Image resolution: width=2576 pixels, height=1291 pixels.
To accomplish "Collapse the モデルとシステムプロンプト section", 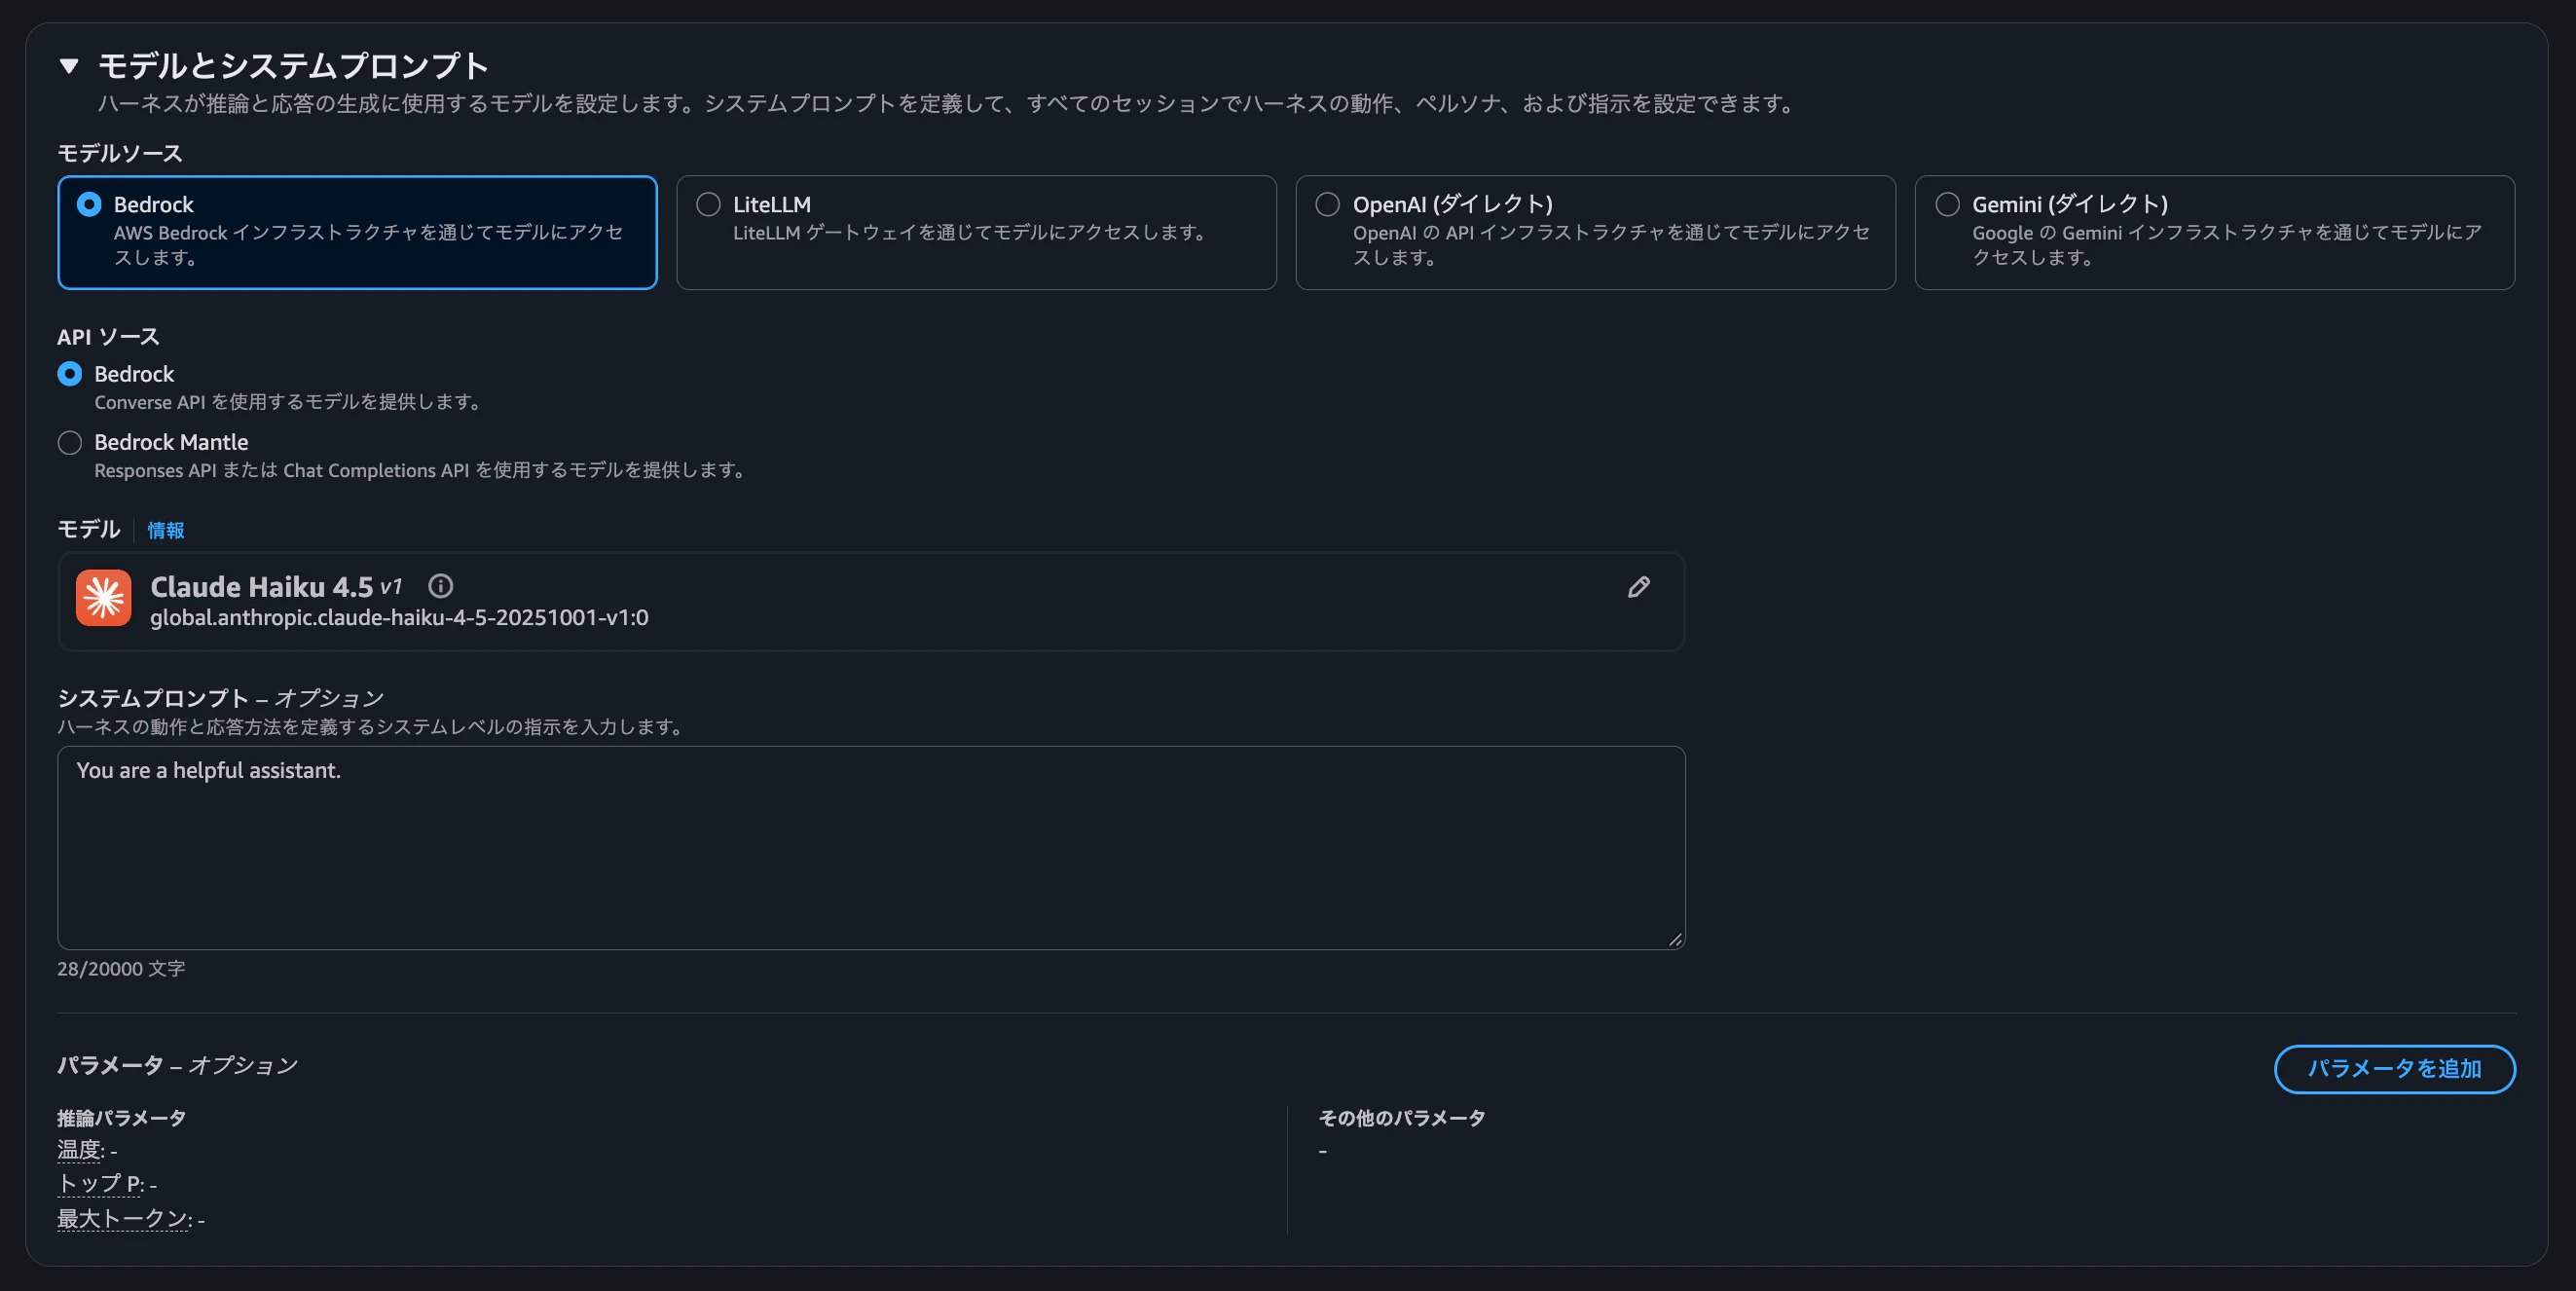I will (69, 66).
